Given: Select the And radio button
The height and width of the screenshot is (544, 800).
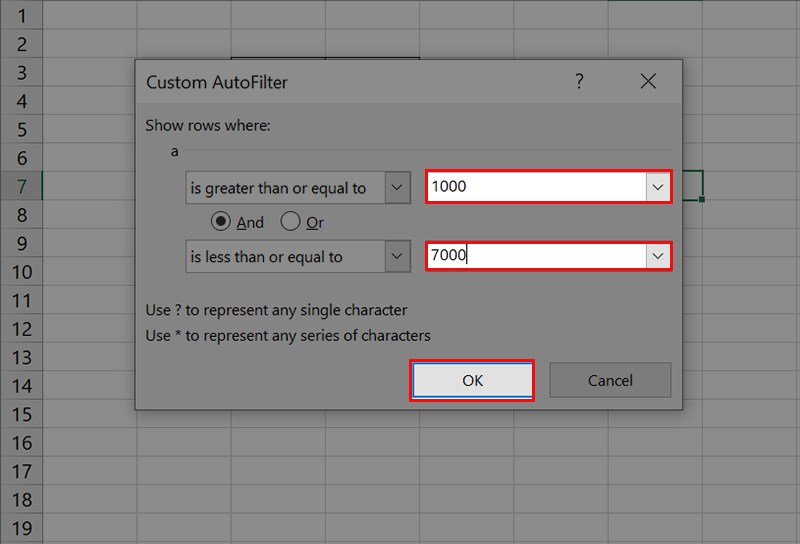Looking at the screenshot, I should pyautogui.click(x=221, y=221).
